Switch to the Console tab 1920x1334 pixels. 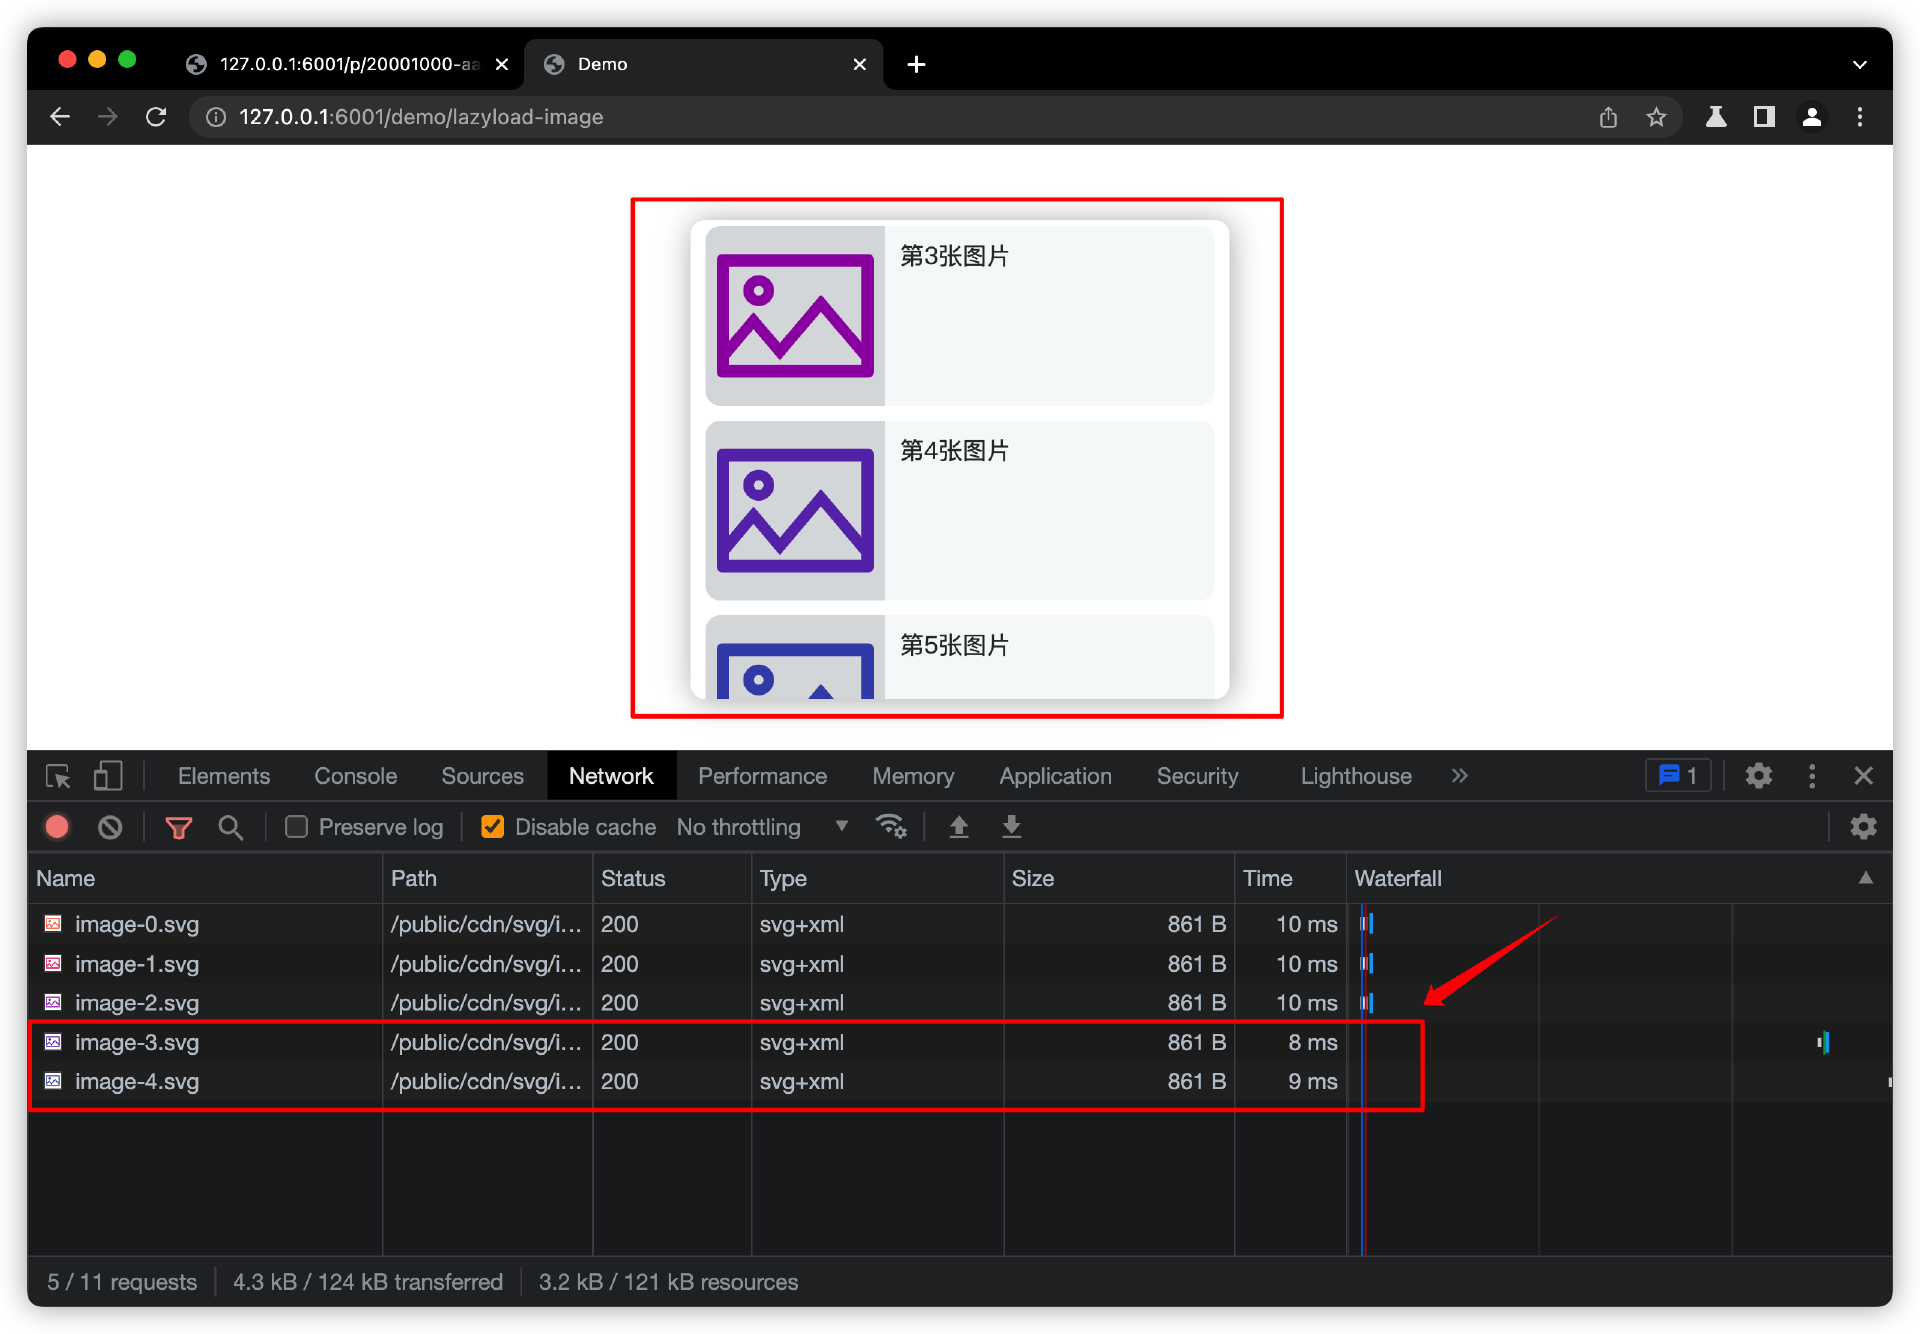355,776
